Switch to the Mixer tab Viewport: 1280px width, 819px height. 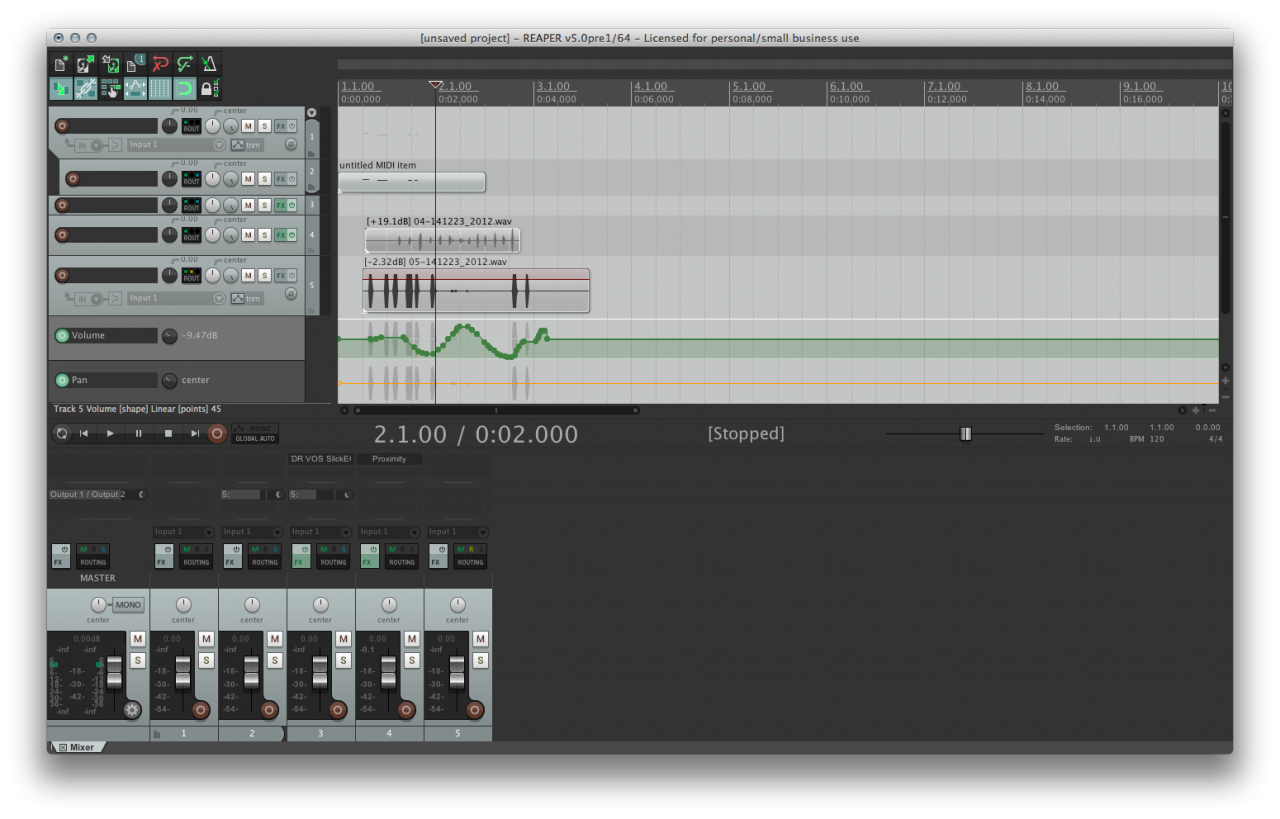pos(76,747)
